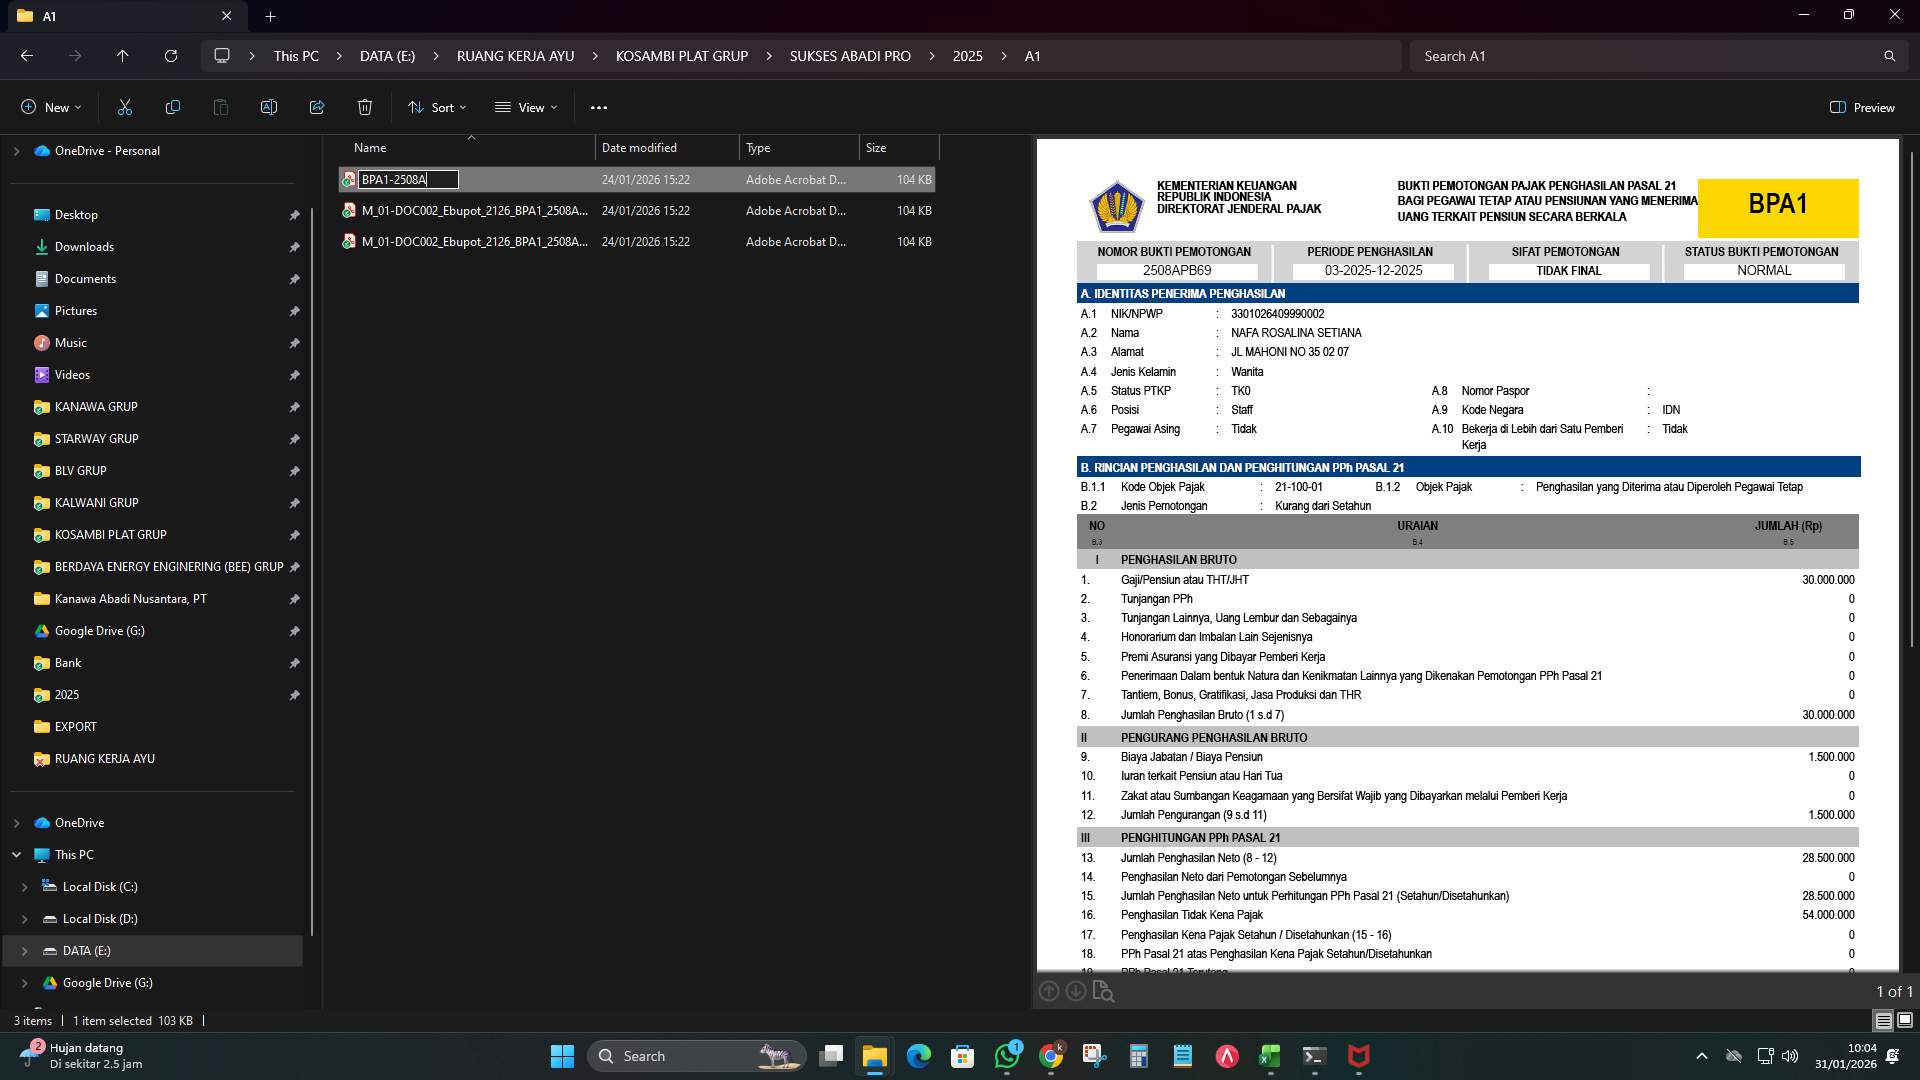
Task: Click the Refresh icon in the navigation bar
Action: click(x=170, y=56)
